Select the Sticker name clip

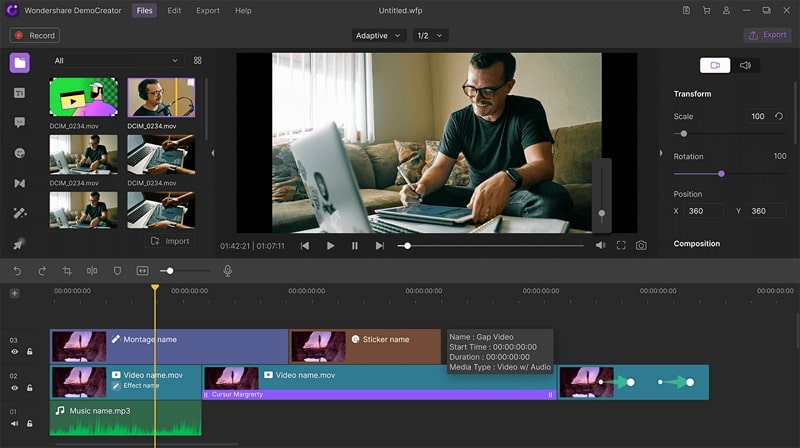coord(365,346)
